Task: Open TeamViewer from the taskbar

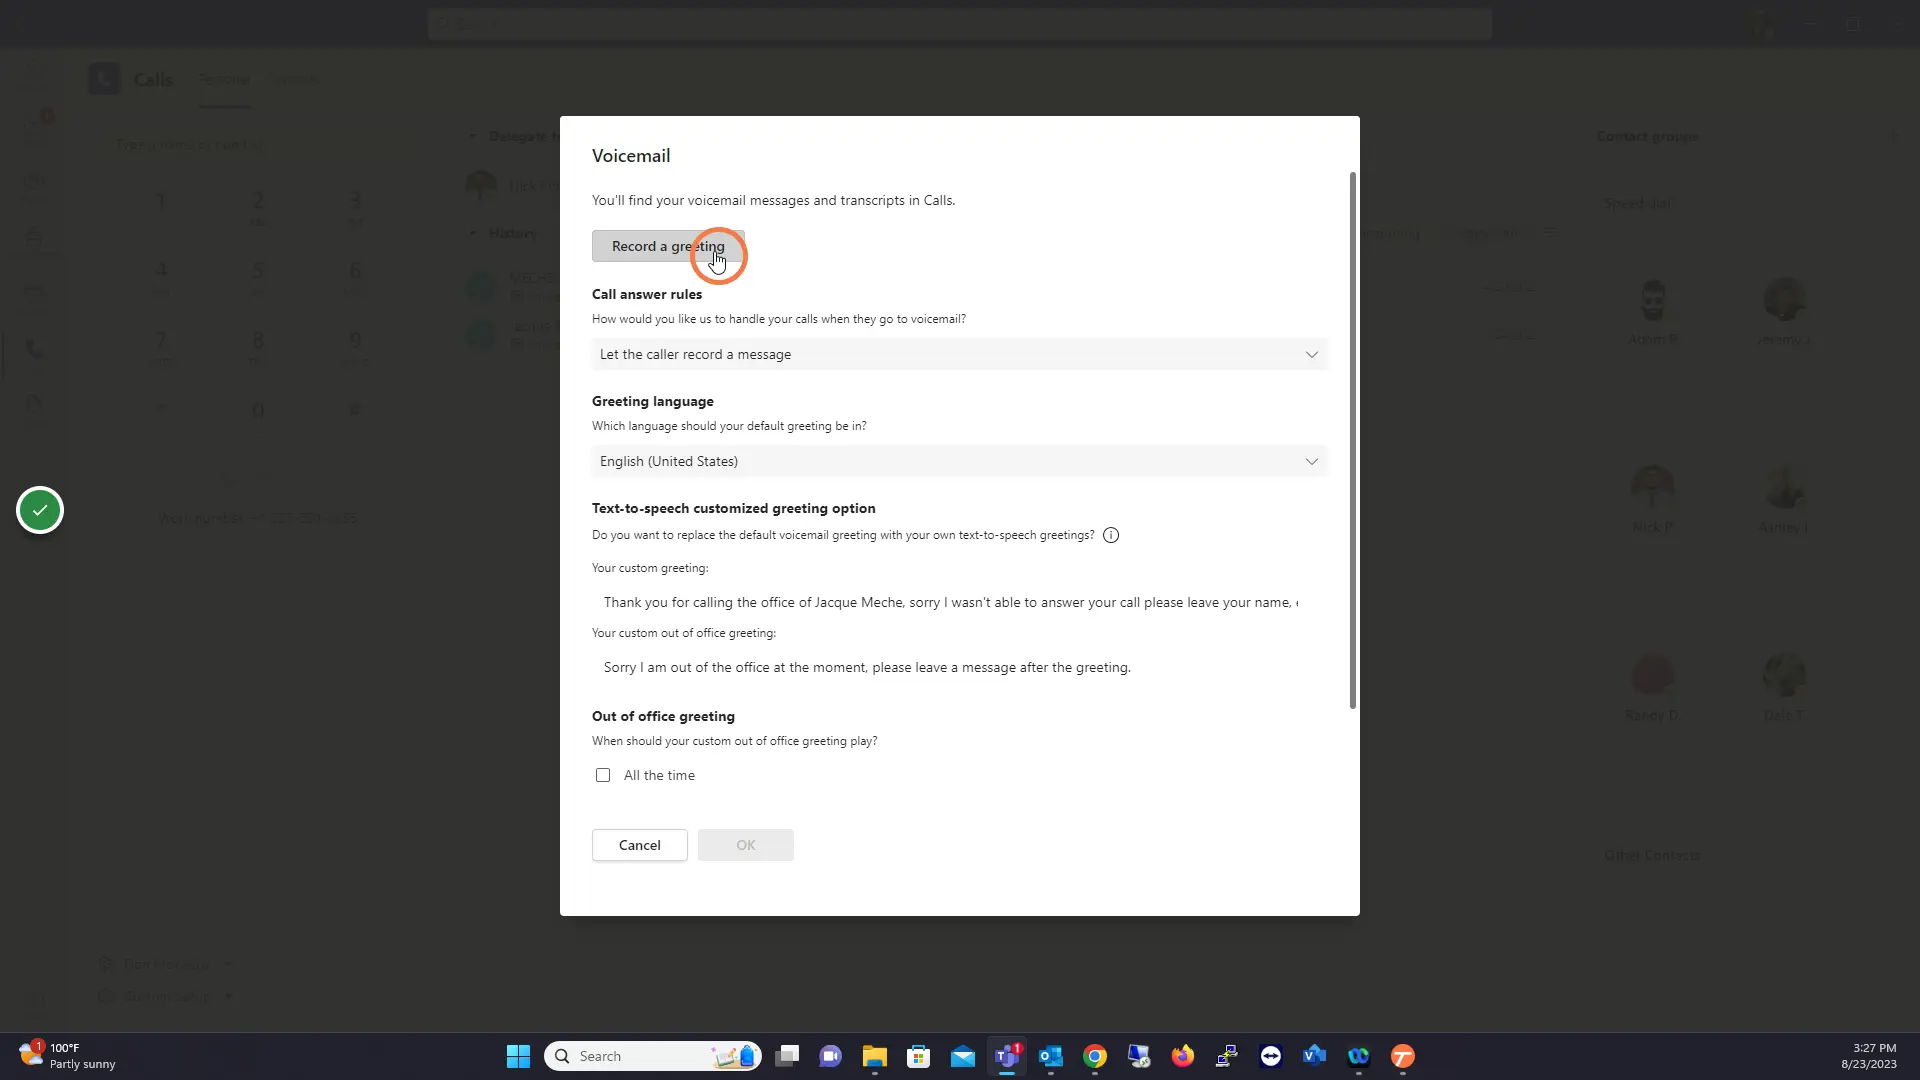Action: 1271,1056
